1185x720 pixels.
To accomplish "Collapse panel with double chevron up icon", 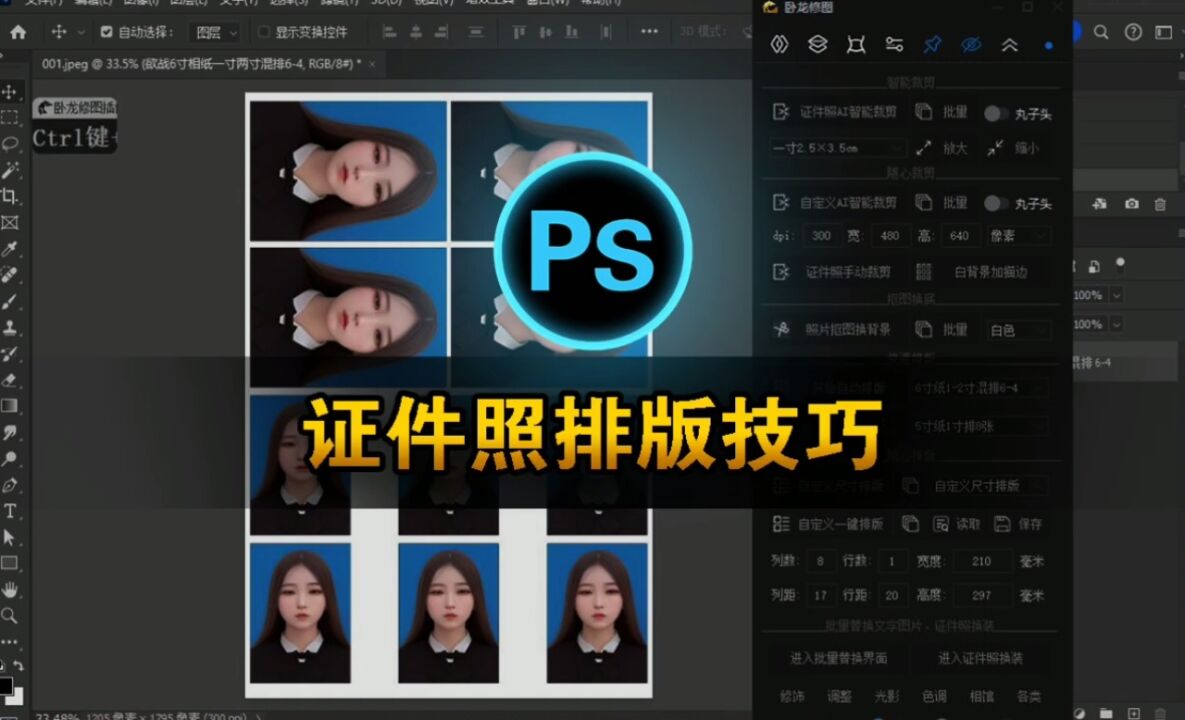I will pos(1010,45).
